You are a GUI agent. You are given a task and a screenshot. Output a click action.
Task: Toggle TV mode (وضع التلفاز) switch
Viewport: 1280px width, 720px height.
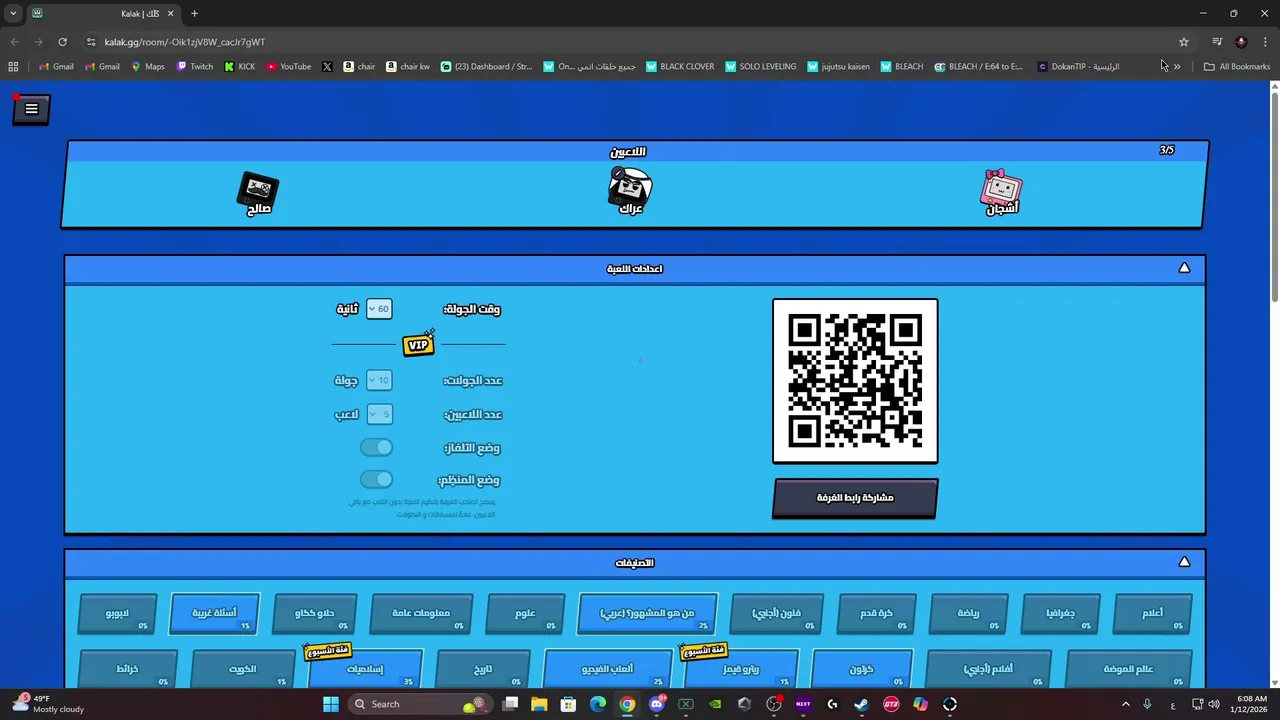[377, 447]
